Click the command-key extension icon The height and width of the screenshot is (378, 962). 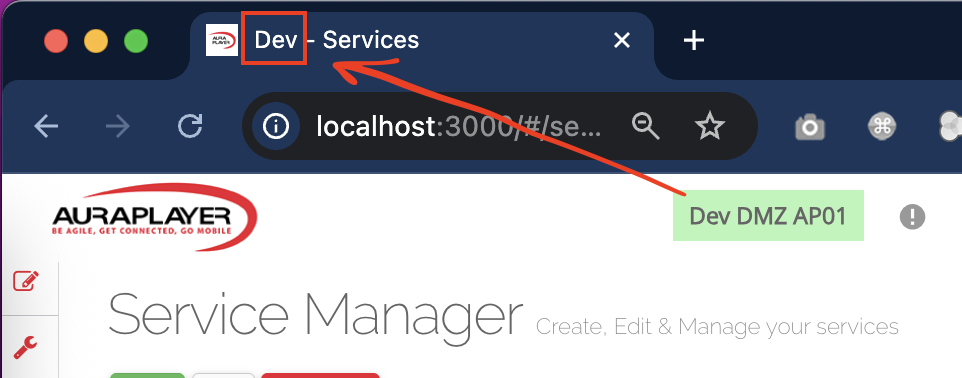[x=882, y=126]
